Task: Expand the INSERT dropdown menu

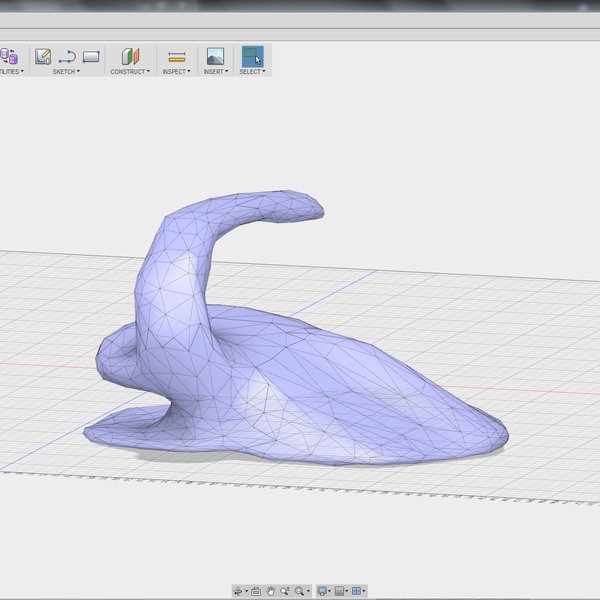Action: (215, 72)
